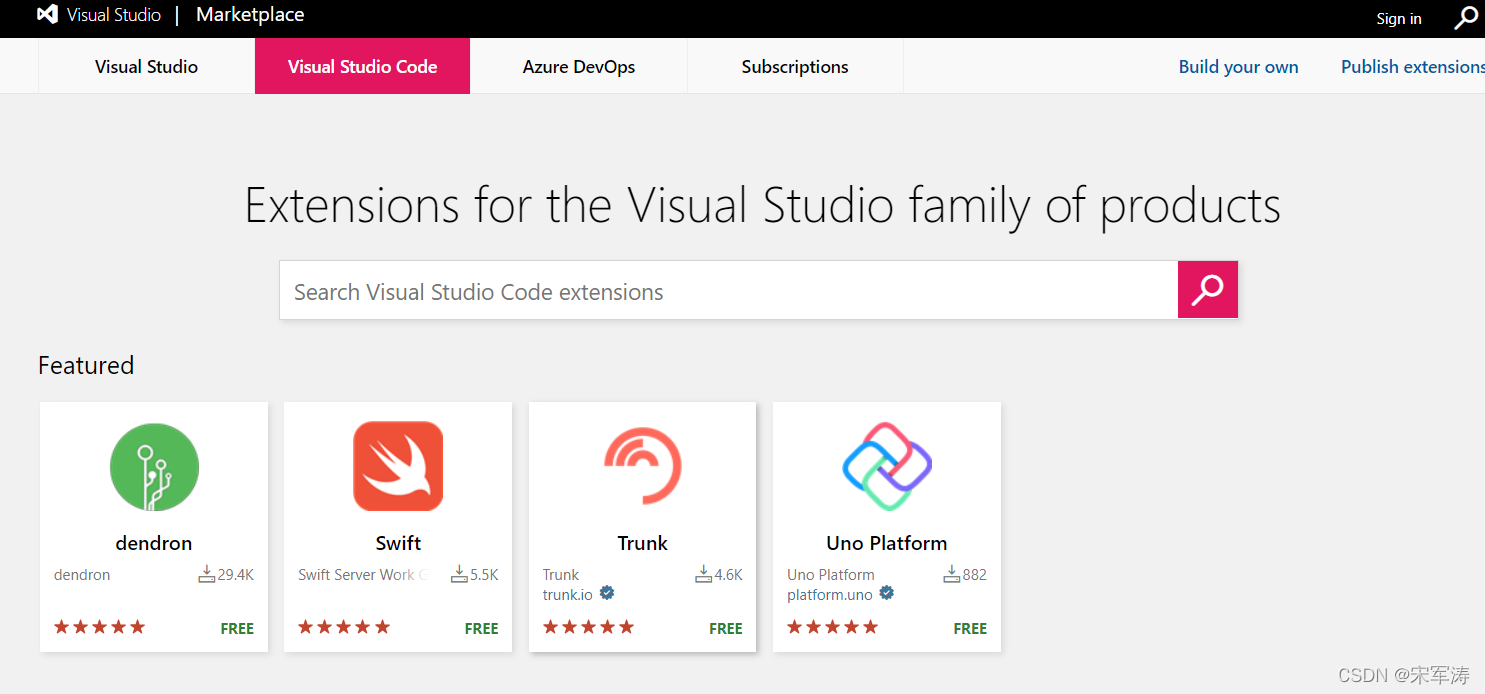Open the dendron green tree icon
This screenshot has height=694, width=1485.
tap(154, 467)
